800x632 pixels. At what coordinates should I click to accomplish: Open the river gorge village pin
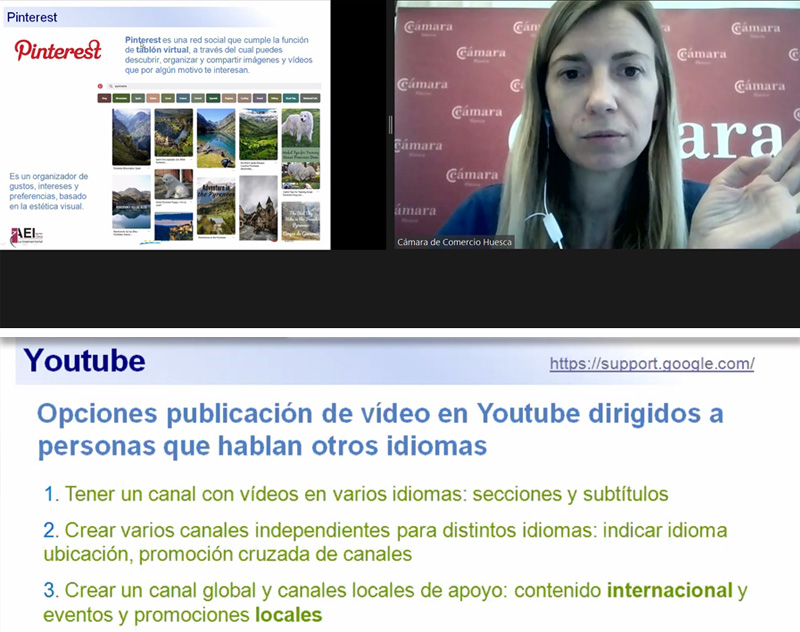[x=173, y=133]
